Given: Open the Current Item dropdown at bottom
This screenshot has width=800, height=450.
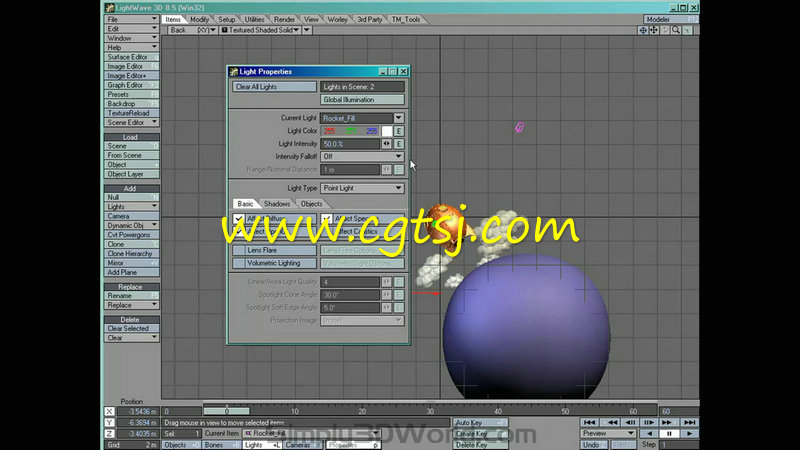Looking at the screenshot, I should coord(312,434).
